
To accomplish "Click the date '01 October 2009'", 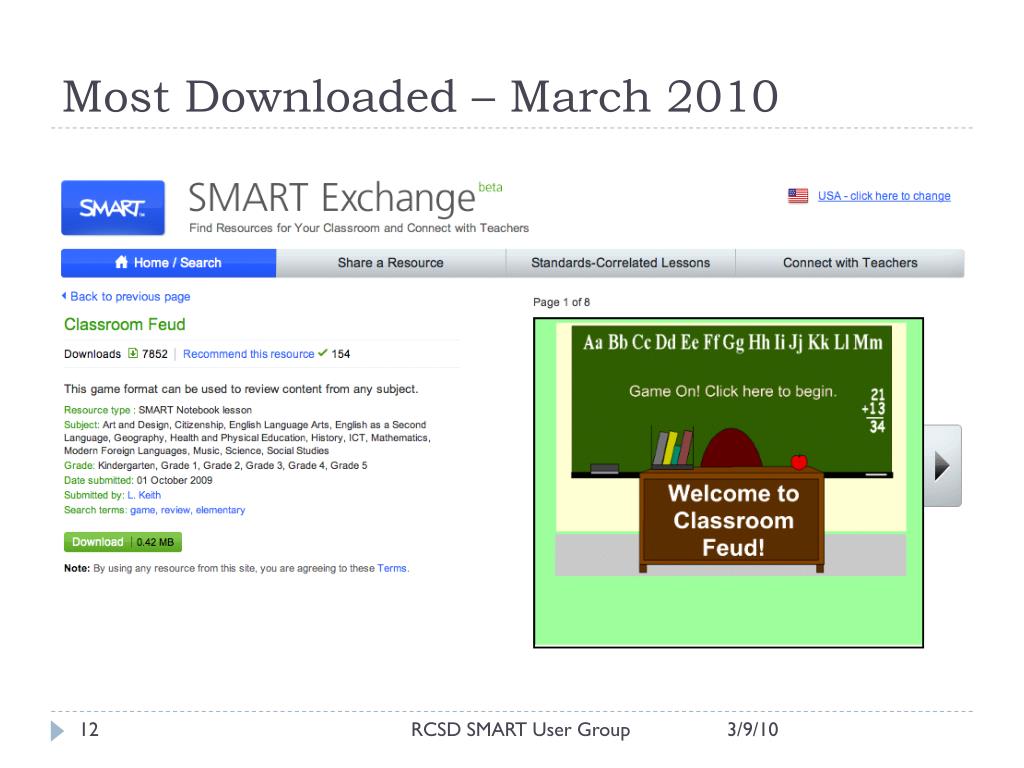I will tap(174, 480).
